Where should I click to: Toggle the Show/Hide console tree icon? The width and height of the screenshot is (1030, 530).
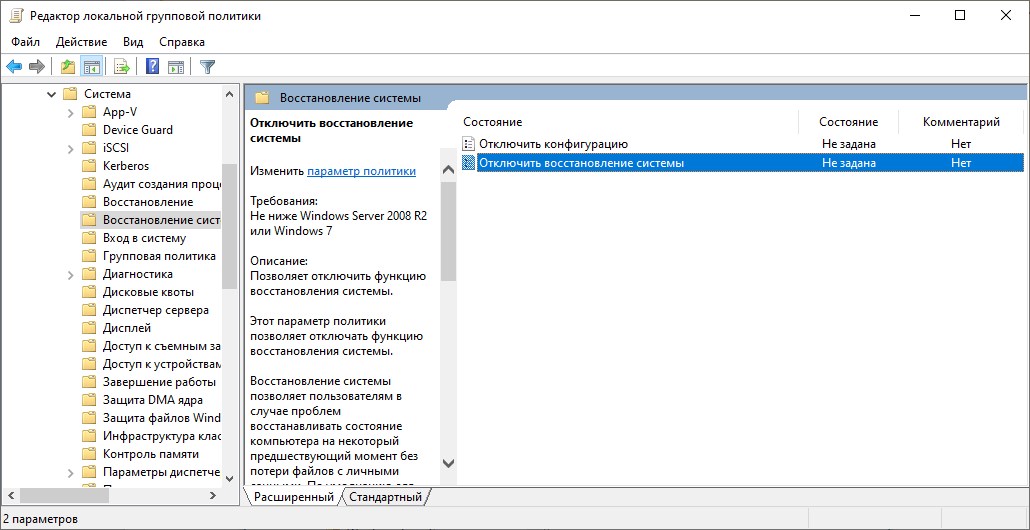[x=91, y=67]
